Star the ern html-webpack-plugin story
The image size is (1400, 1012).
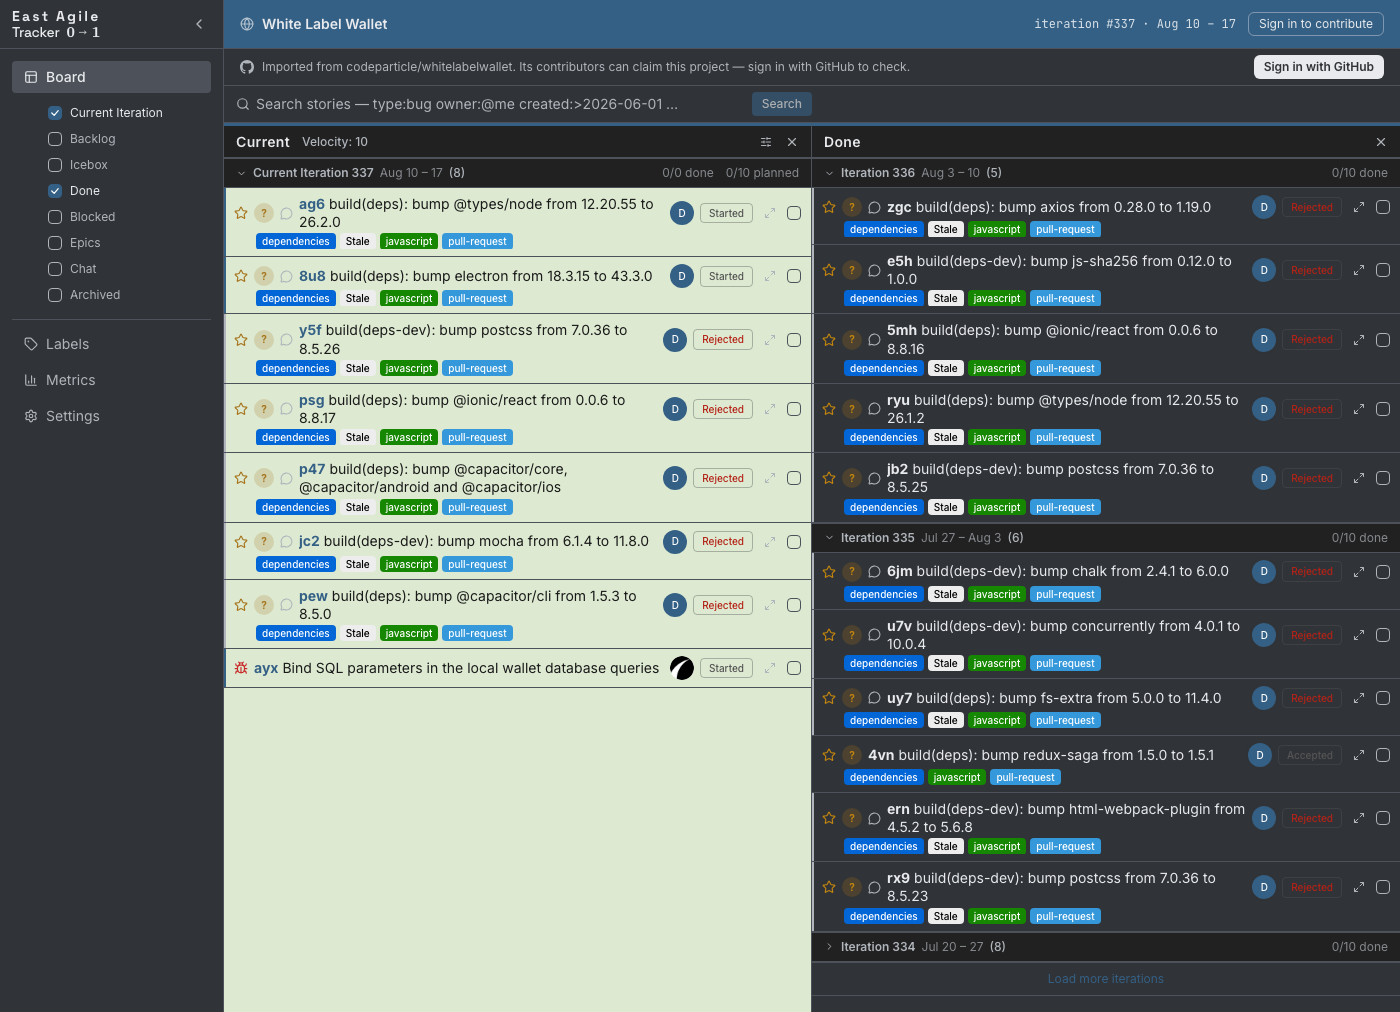829,818
